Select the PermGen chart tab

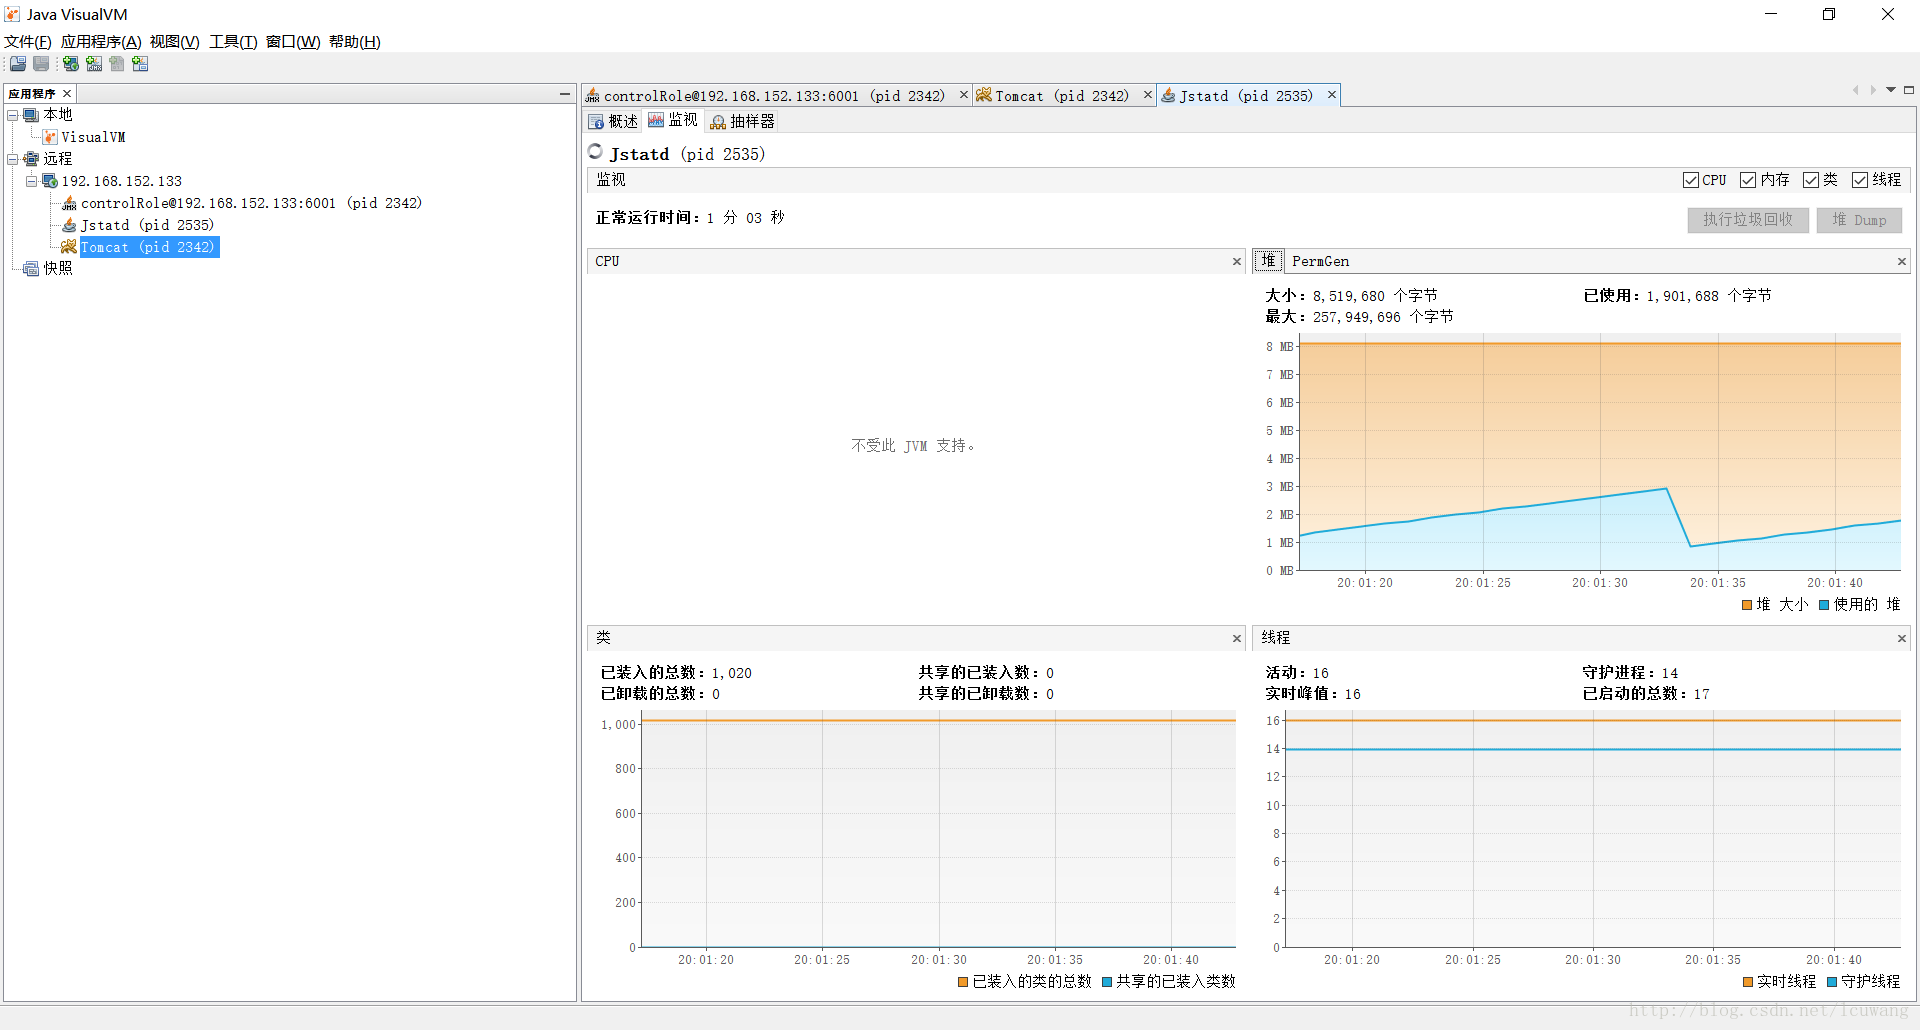1320,261
